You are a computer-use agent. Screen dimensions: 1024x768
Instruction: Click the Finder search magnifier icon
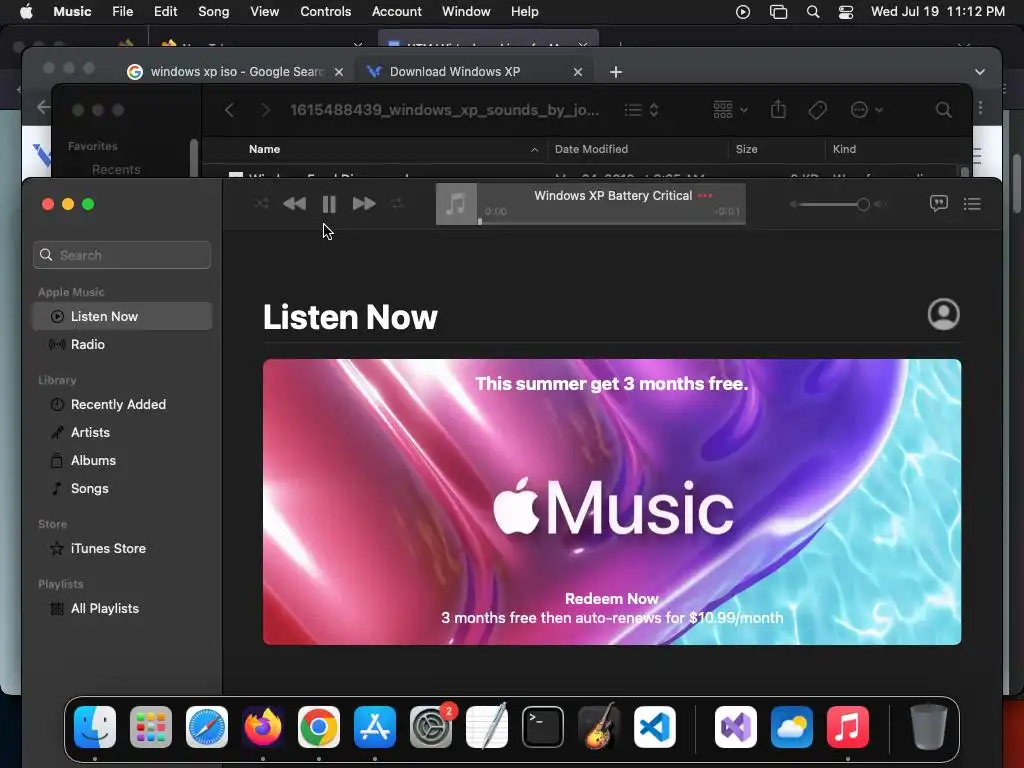[943, 110]
